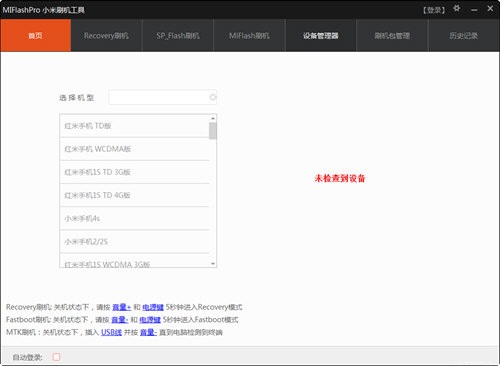This screenshot has height=366, width=500.
Task: Open the settings gear in title bar
Action: [457, 8]
